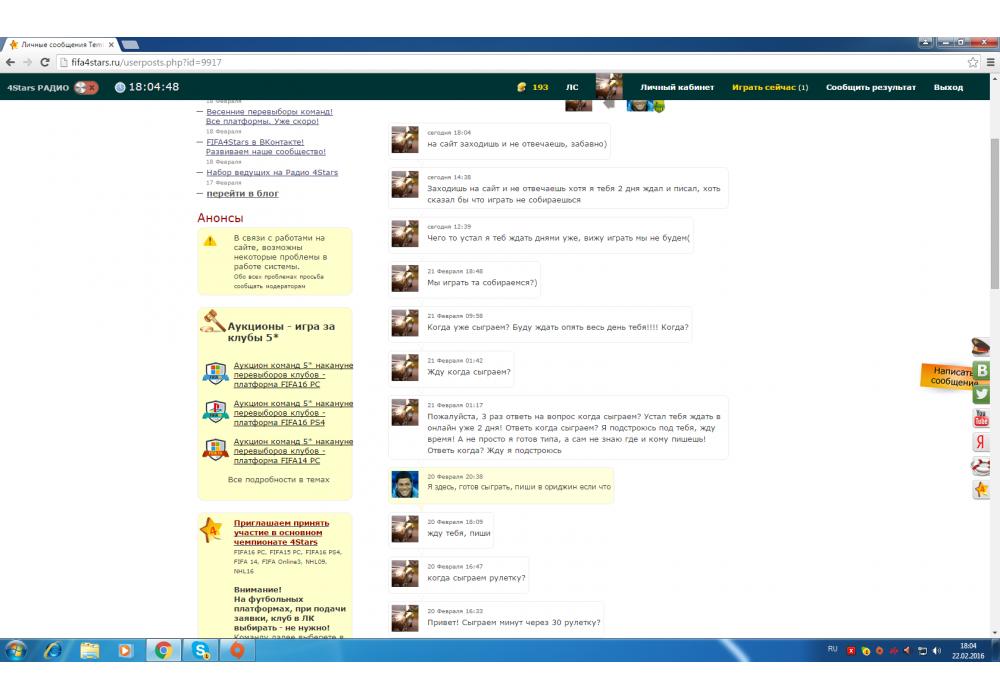
Task: Click the lifebuoy help icon
Action: pos(982,466)
